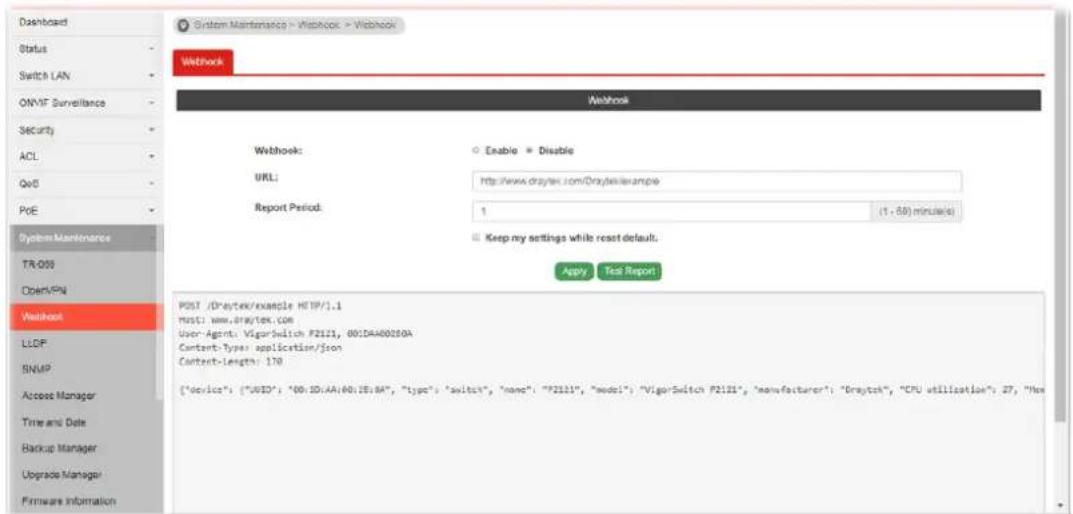This screenshot has height=514, width=1073.
Task: Click the Report Period input field
Action: (671, 211)
